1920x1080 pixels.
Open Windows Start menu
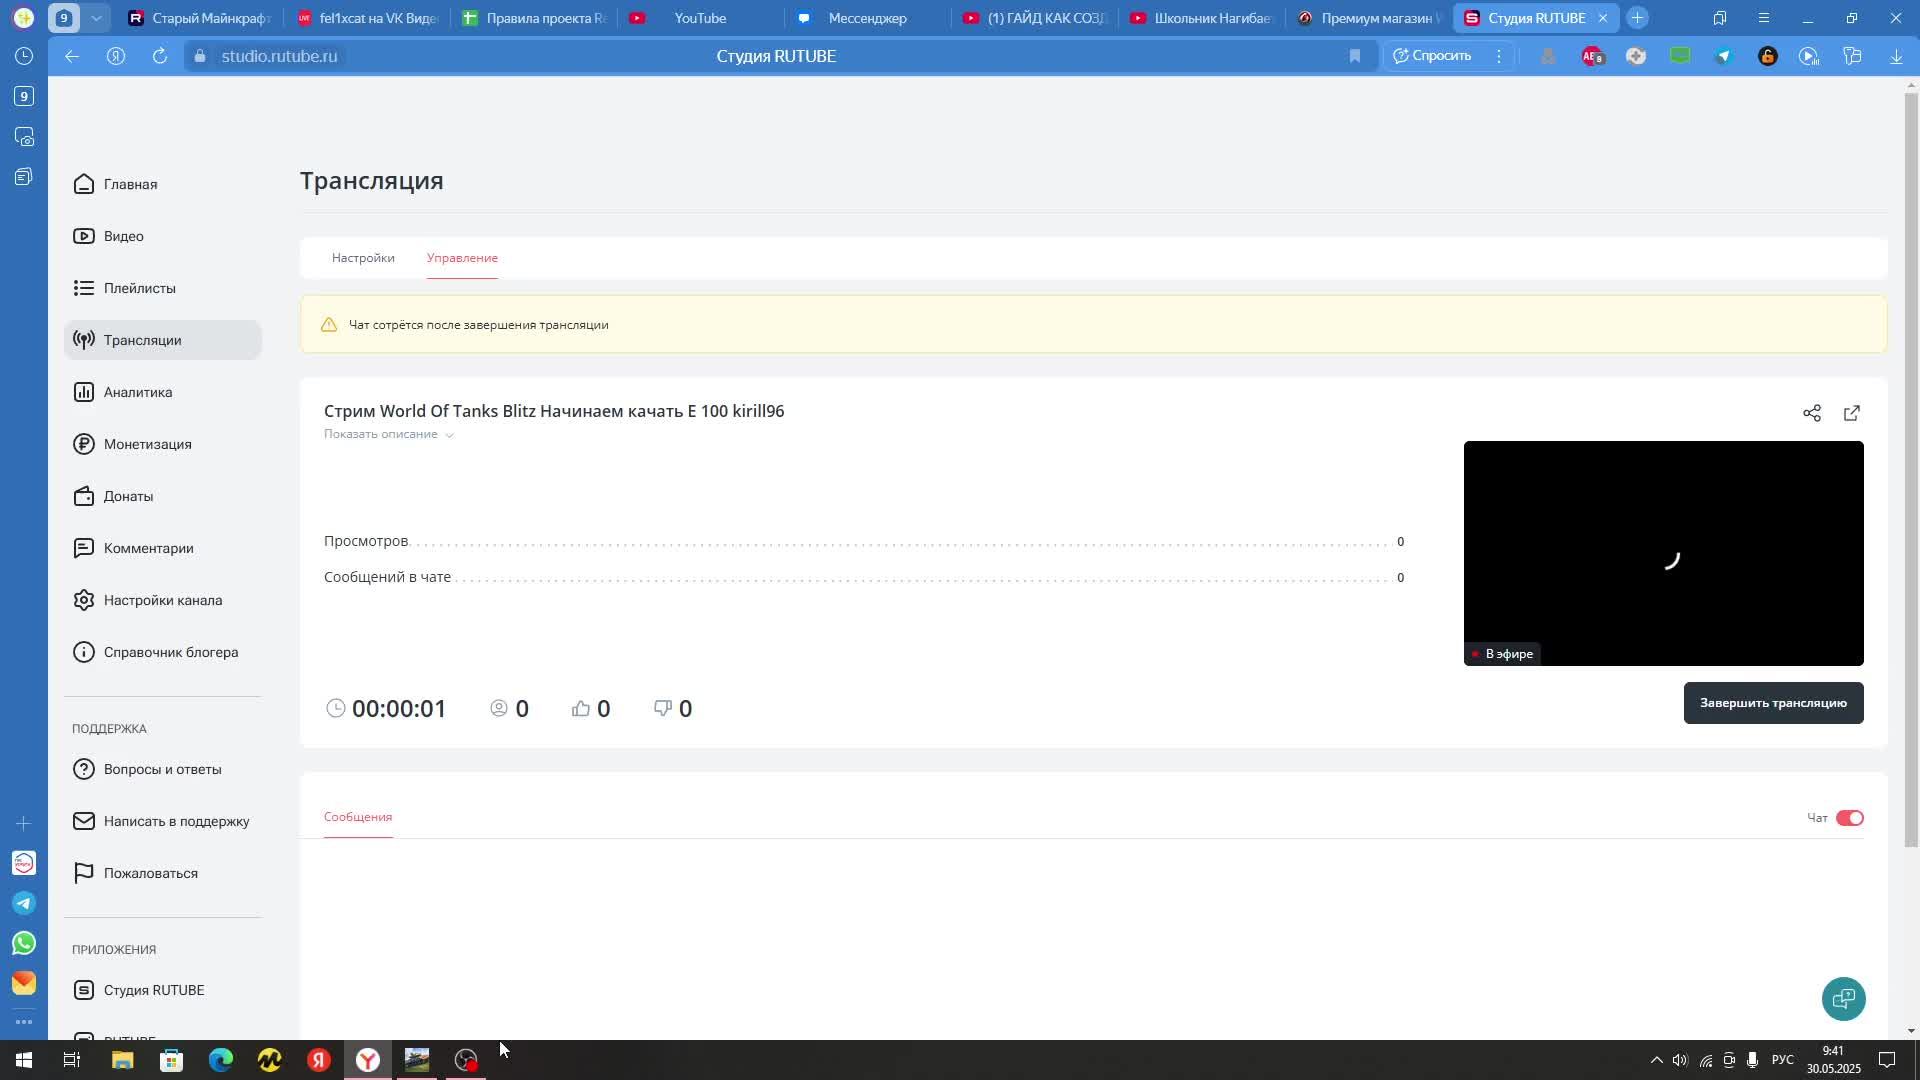[24, 1060]
